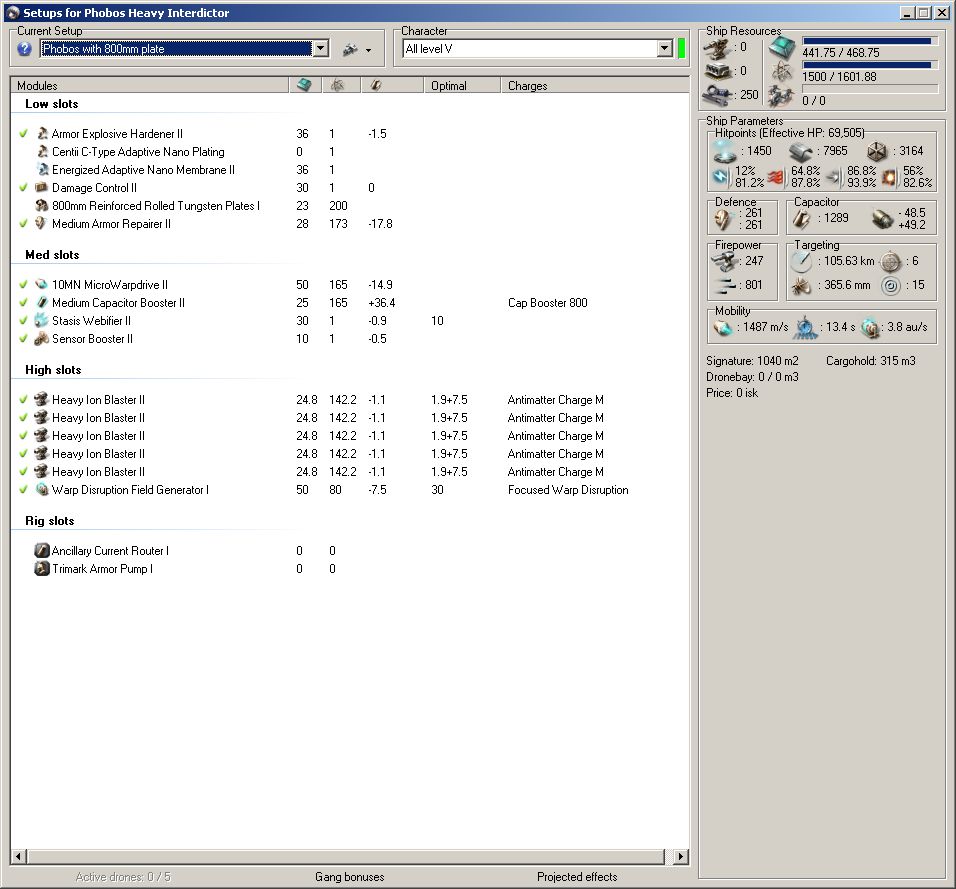Click the max velocity mobility icon
The width and height of the screenshot is (956, 889).
pyautogui.click(x=723, y=327)
